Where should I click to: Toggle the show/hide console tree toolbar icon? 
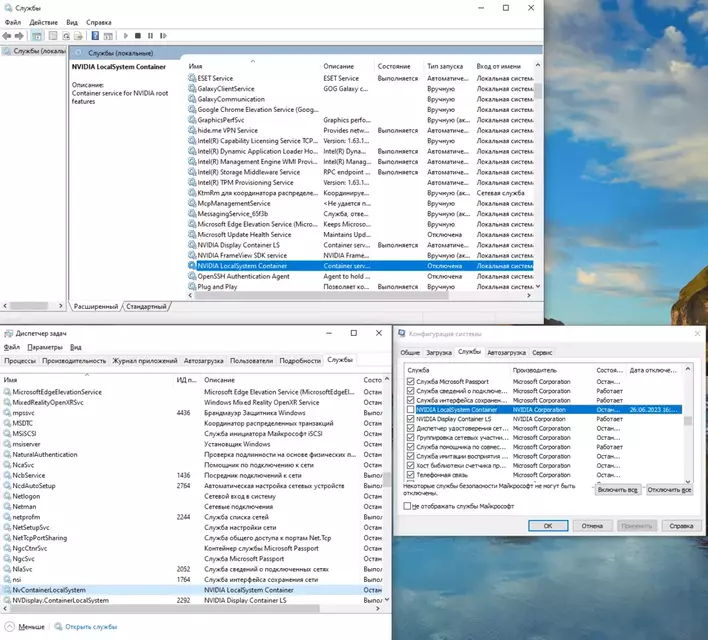[37, 36]
